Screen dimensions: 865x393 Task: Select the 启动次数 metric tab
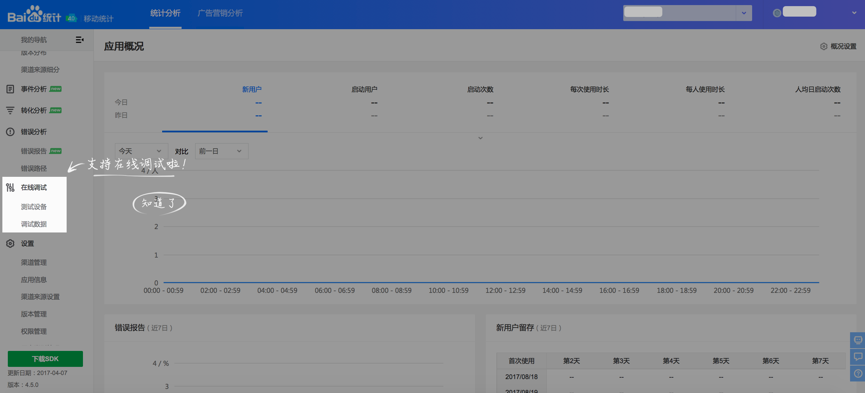coord(480,89)
